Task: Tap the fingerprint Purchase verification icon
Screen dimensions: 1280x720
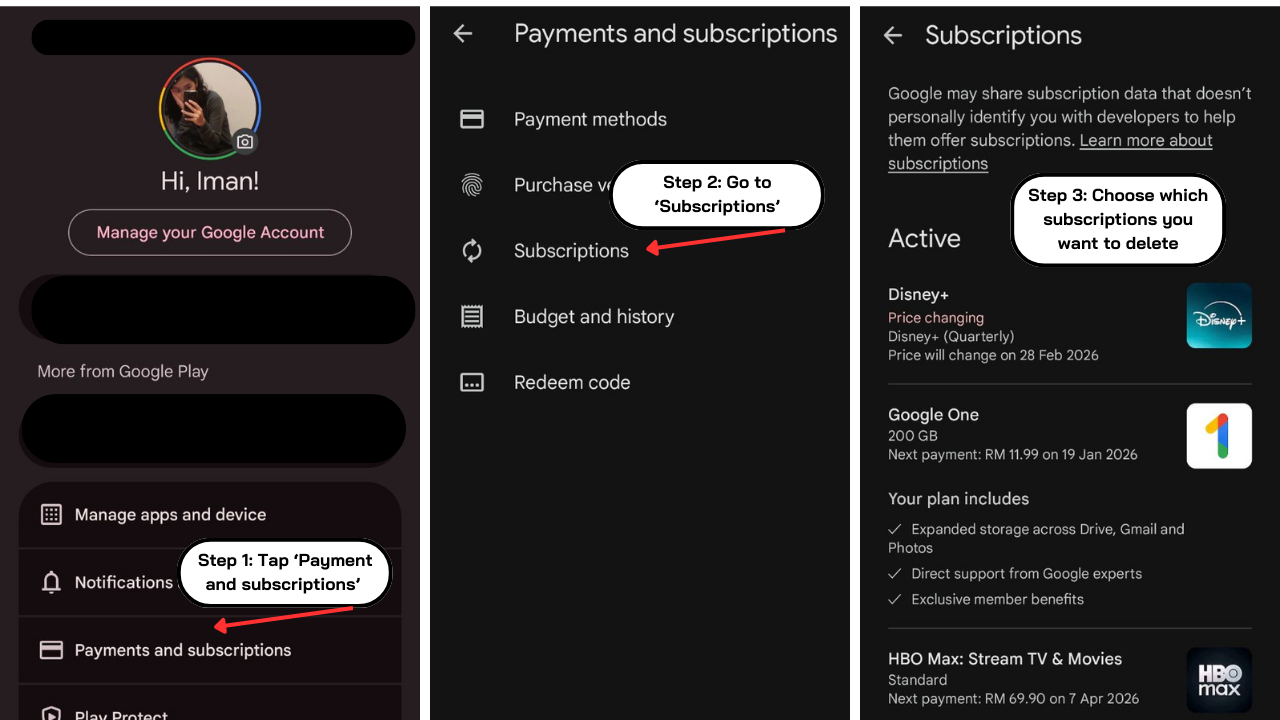Action: [472, 185]
